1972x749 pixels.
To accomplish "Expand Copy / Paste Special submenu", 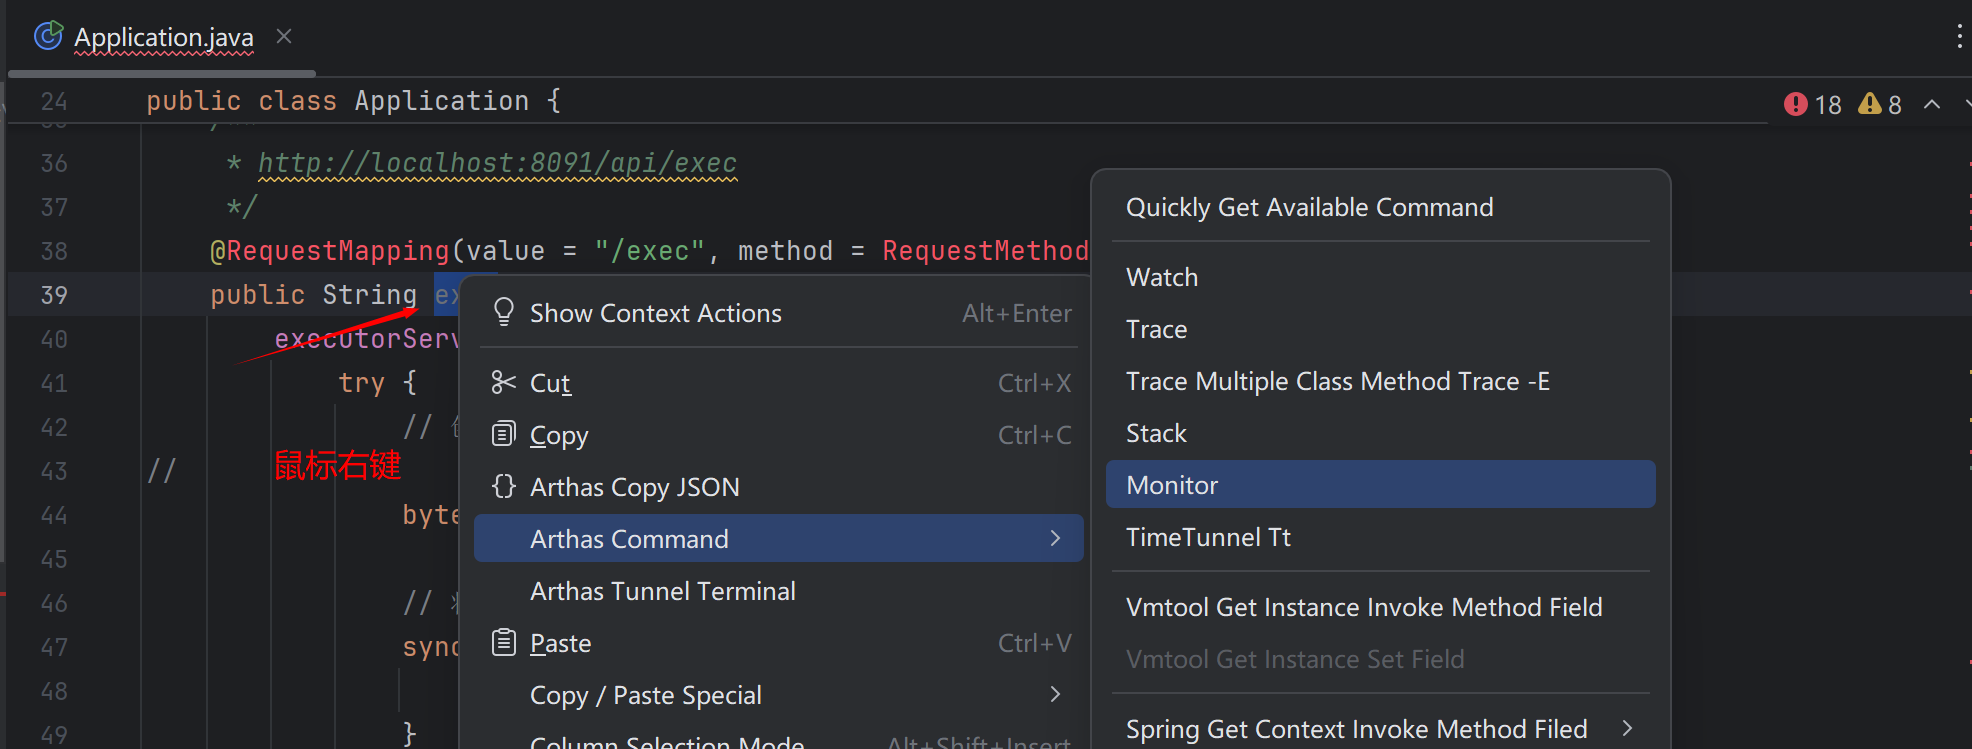I will click(x=1055, y=694).
